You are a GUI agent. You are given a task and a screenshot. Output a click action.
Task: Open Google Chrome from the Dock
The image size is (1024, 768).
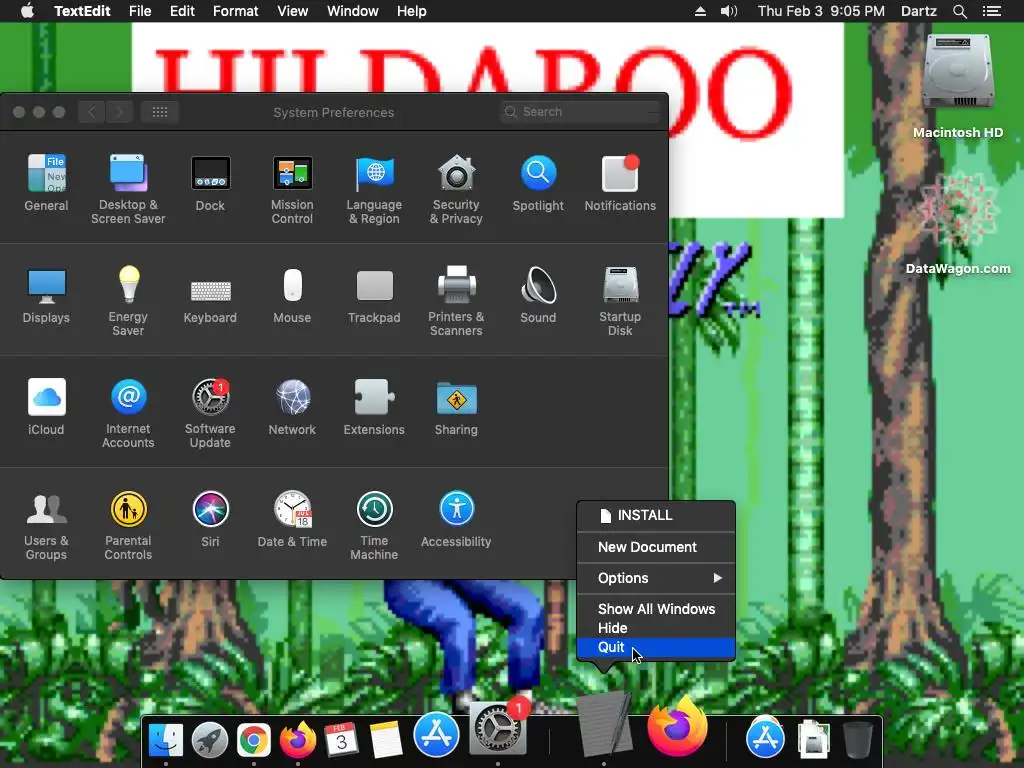click(253, 740)
